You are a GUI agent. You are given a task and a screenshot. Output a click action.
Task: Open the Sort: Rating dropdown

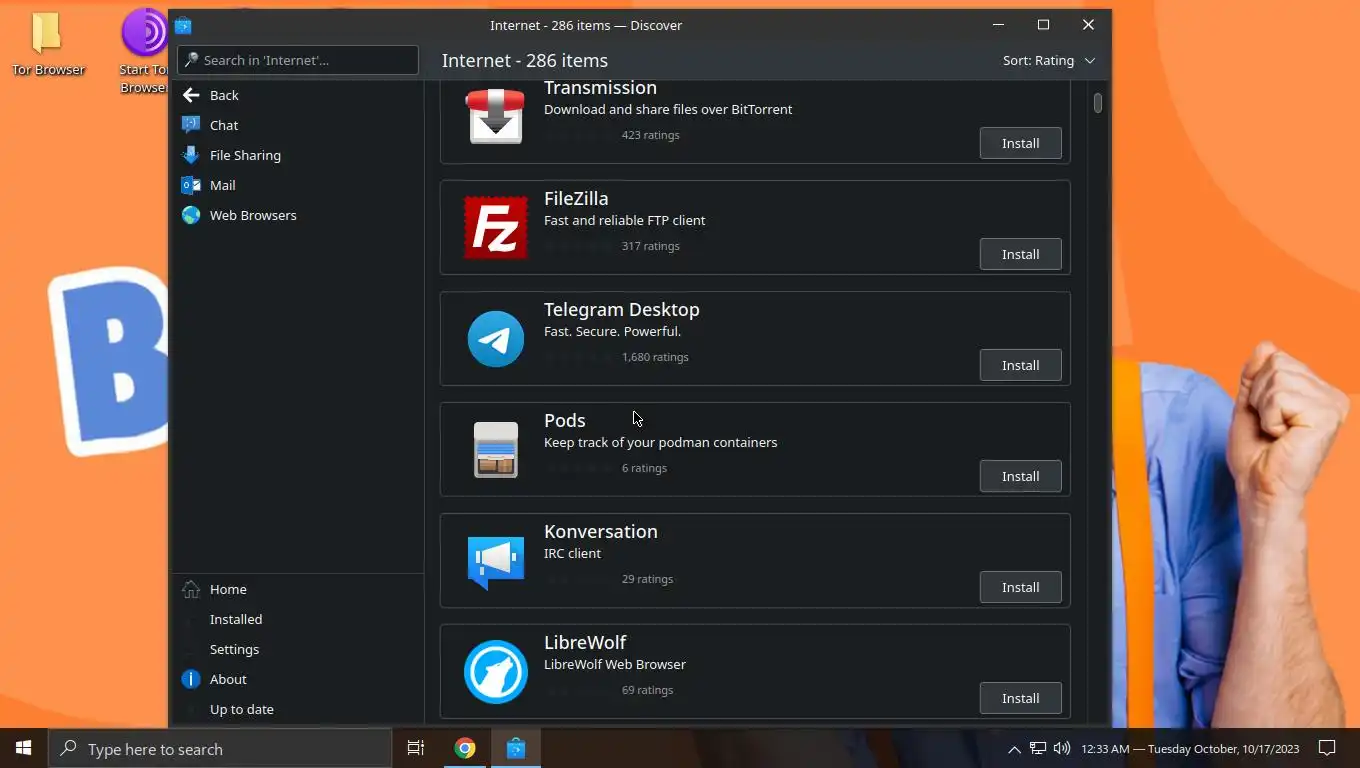coord(1049,60)
